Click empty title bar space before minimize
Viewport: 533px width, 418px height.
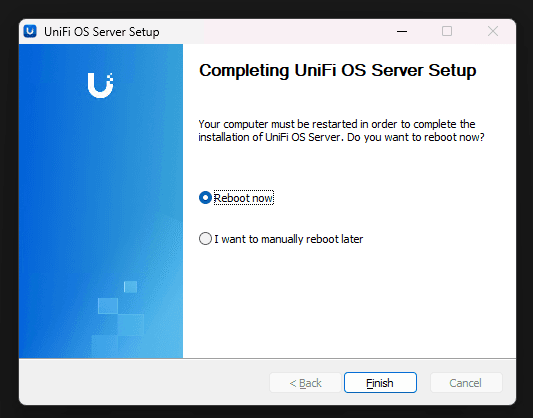(272, 32)
